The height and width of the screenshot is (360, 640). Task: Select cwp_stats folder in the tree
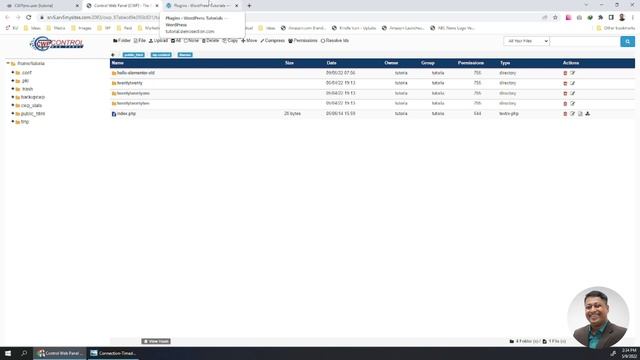[31, 105]
